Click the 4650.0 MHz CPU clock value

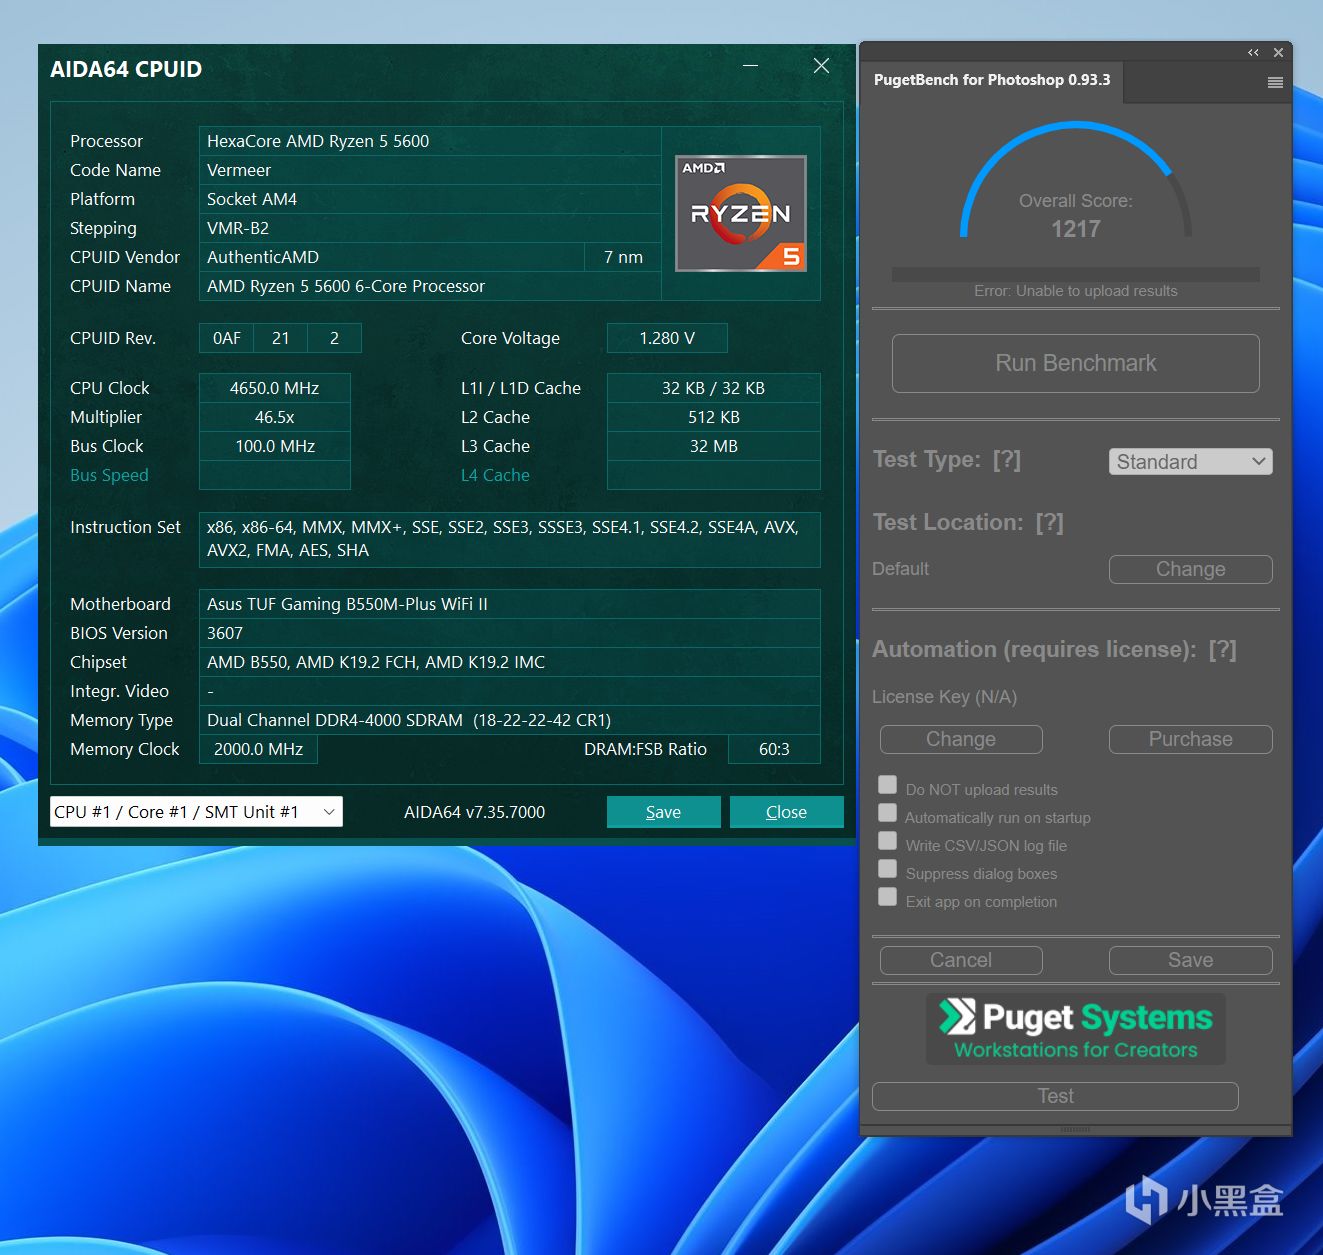point(275,388)
